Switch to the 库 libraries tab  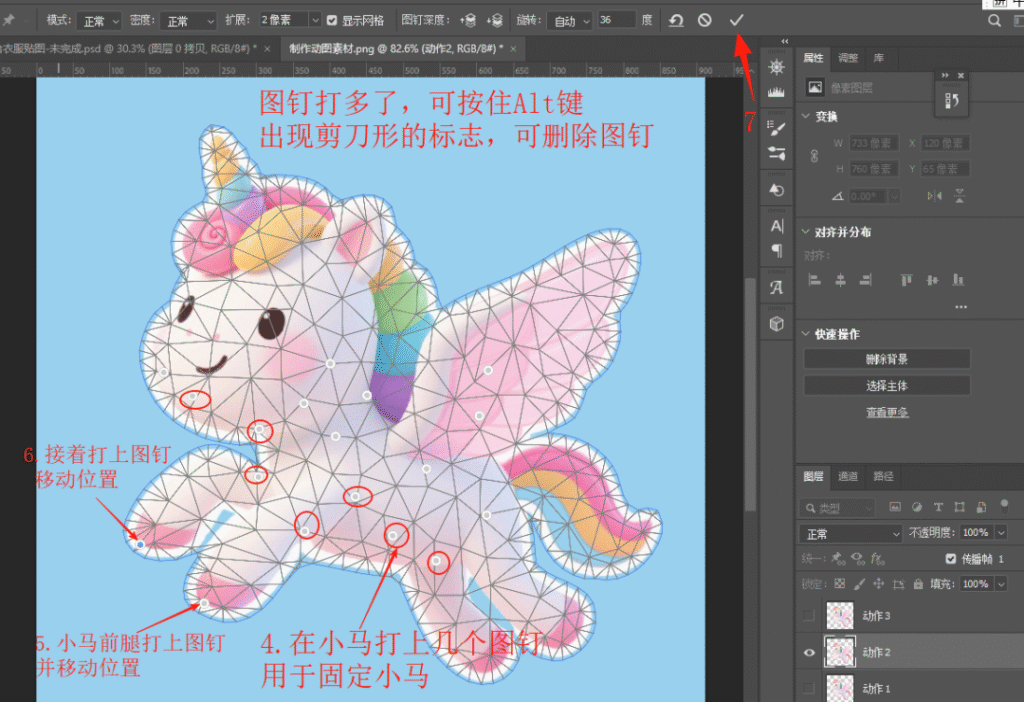click(x=879, y=58)
